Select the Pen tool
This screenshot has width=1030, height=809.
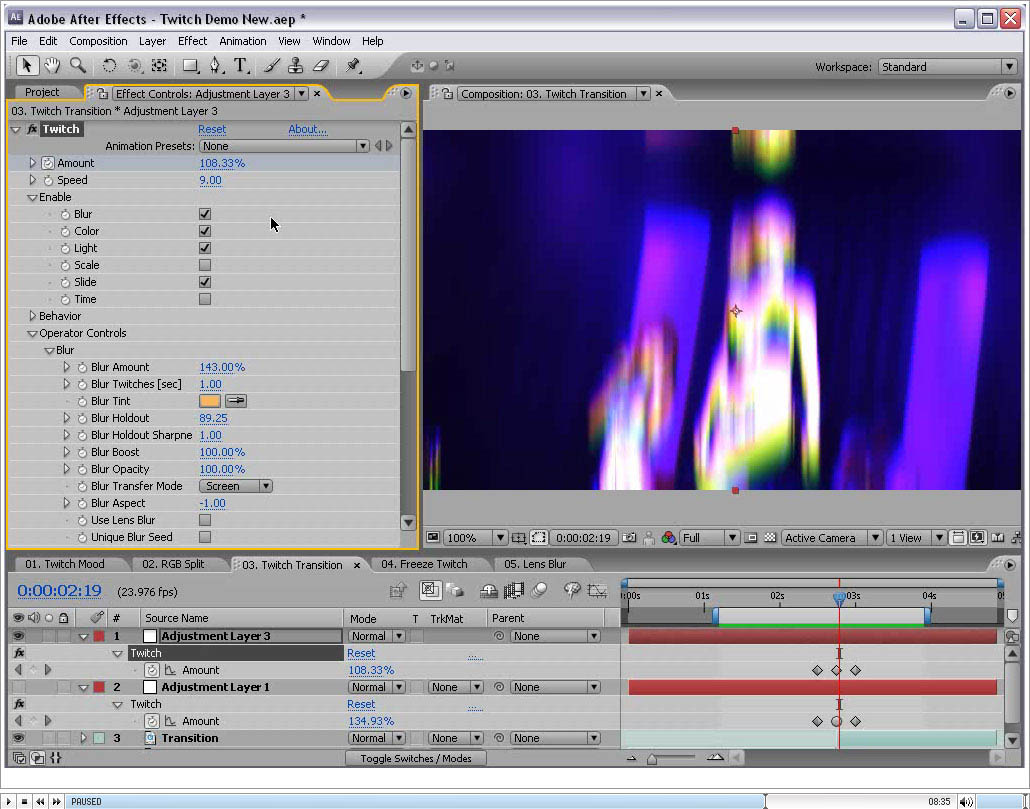[x=215, y=66]
